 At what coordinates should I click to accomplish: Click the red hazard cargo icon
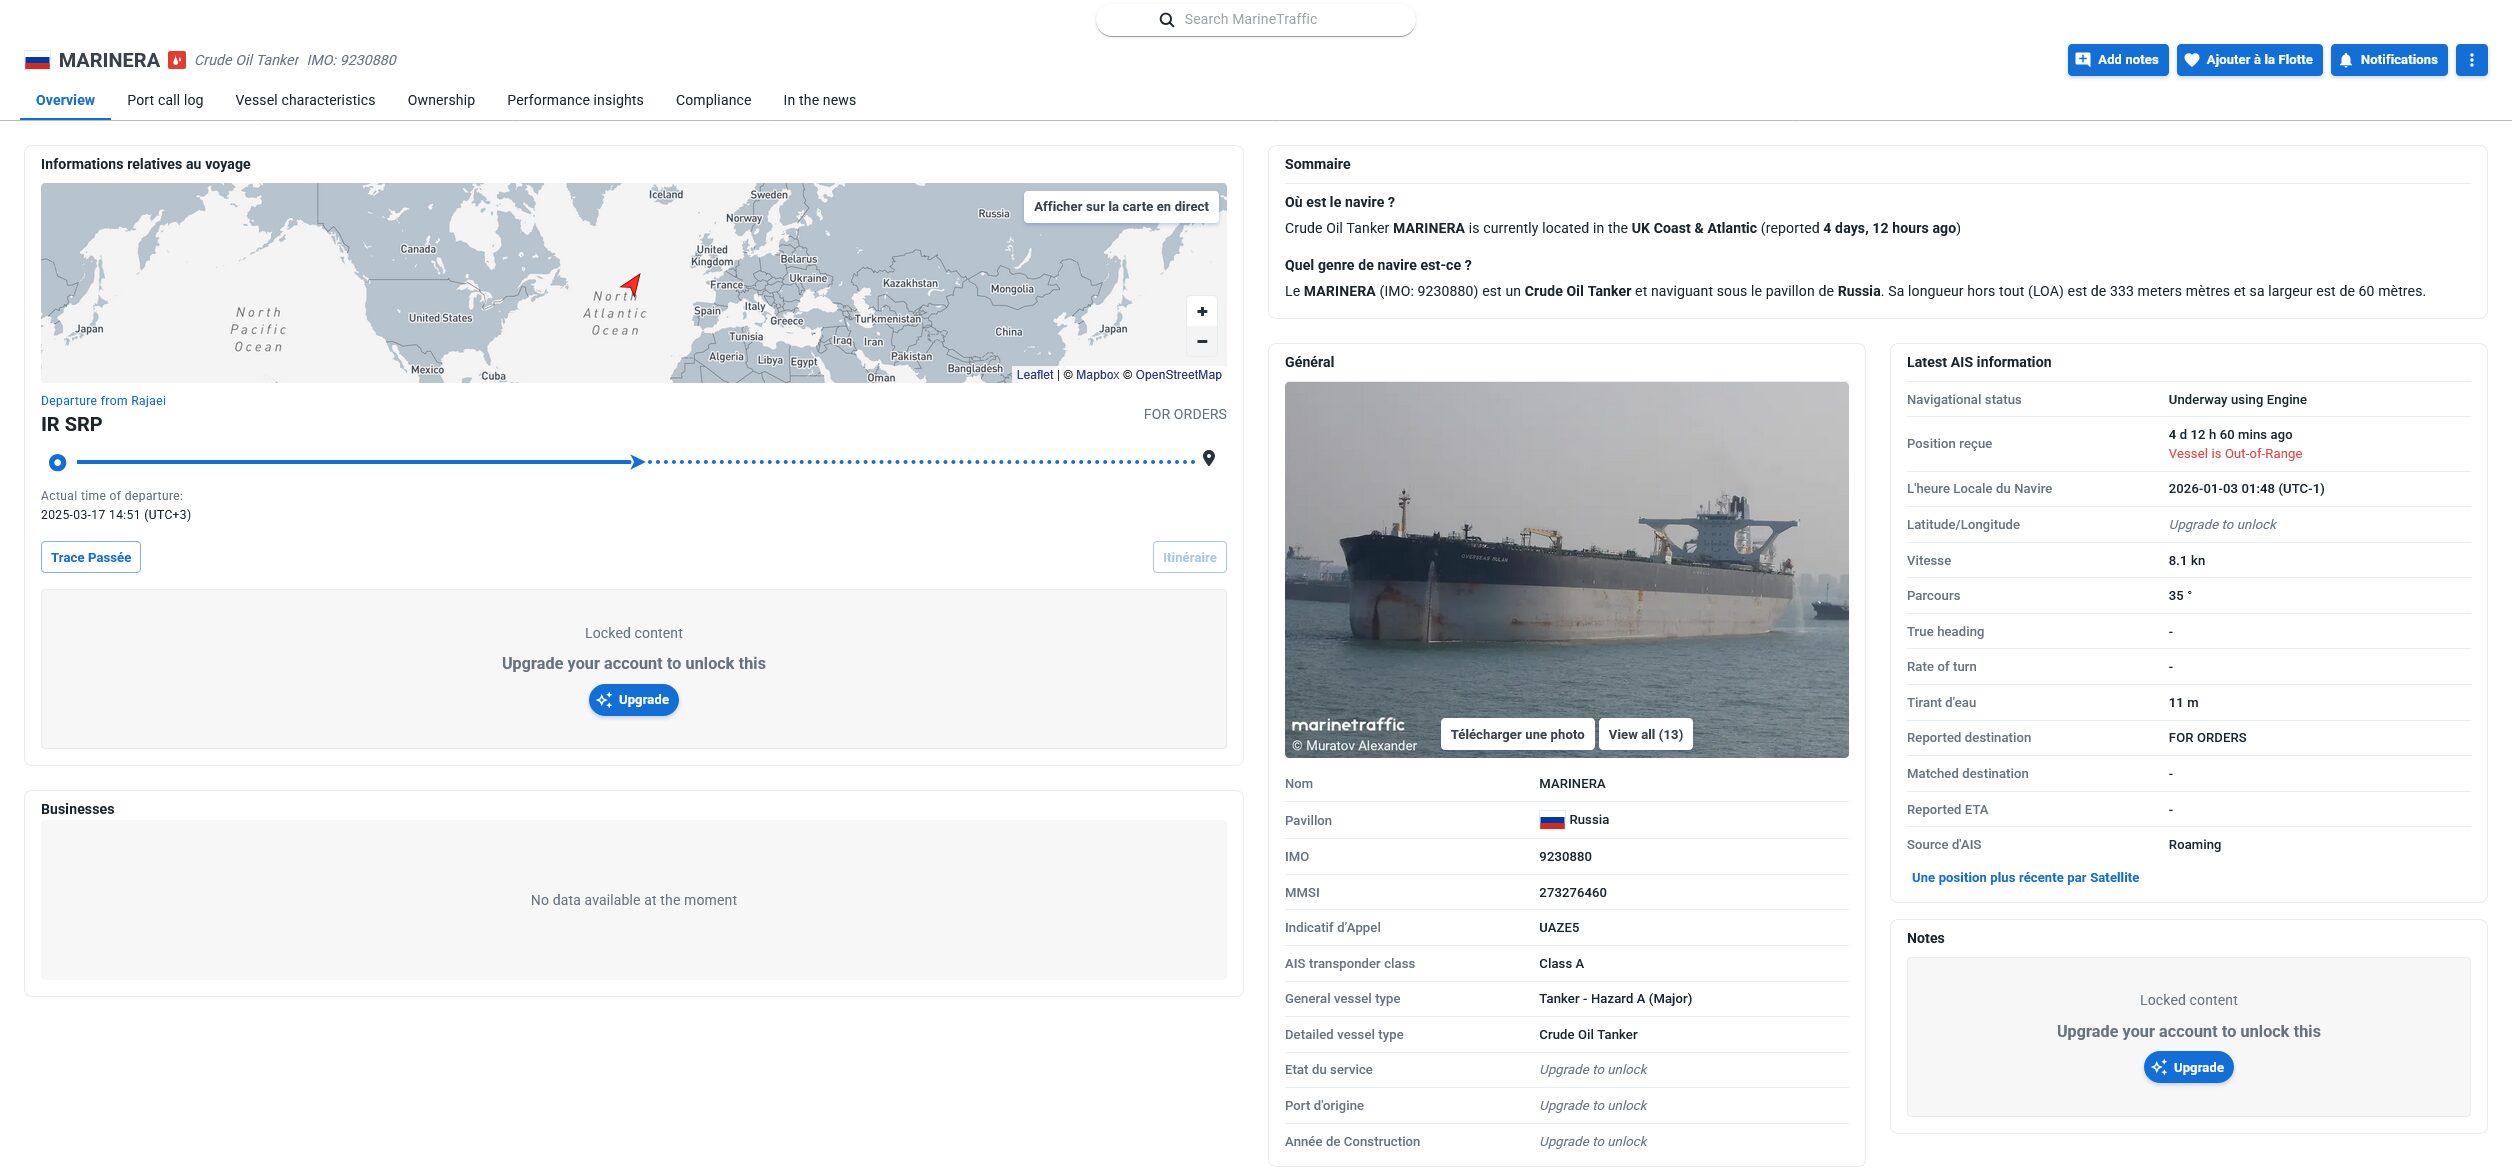pos(177,60)
